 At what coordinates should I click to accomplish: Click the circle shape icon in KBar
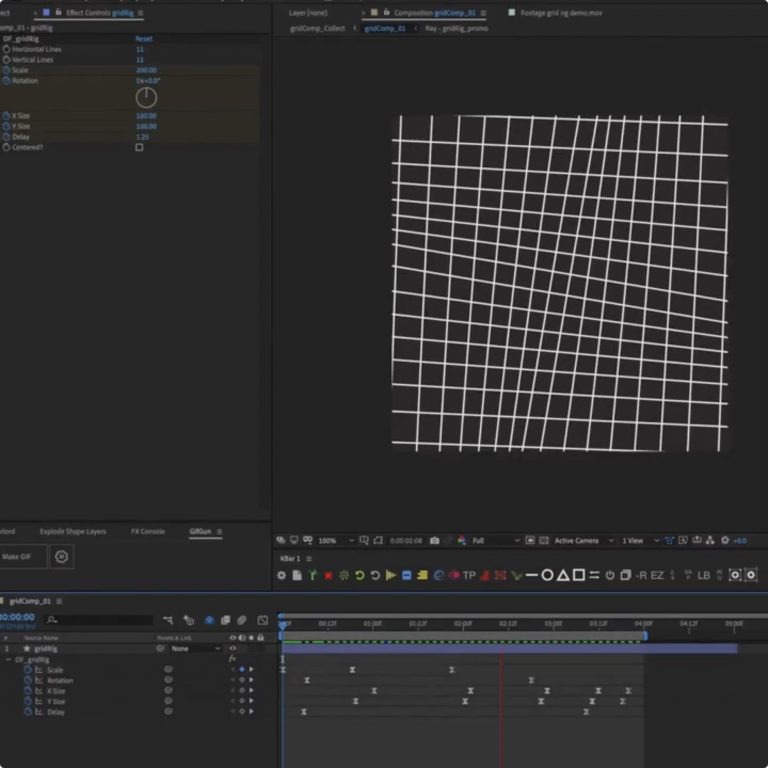[547, 575]
